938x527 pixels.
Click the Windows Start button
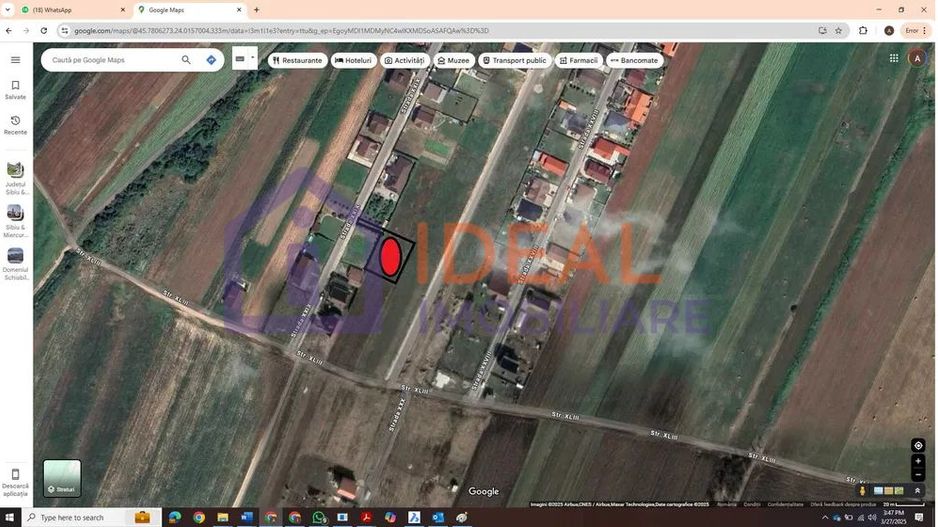point(9,517)
